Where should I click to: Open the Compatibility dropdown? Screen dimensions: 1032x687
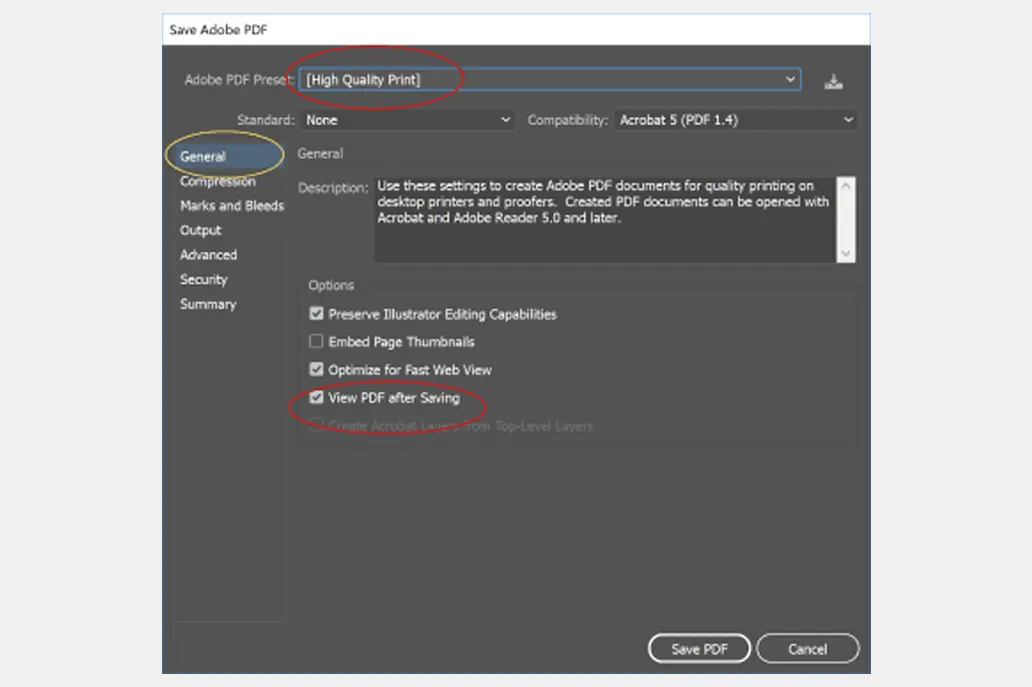tap(735, 120)
